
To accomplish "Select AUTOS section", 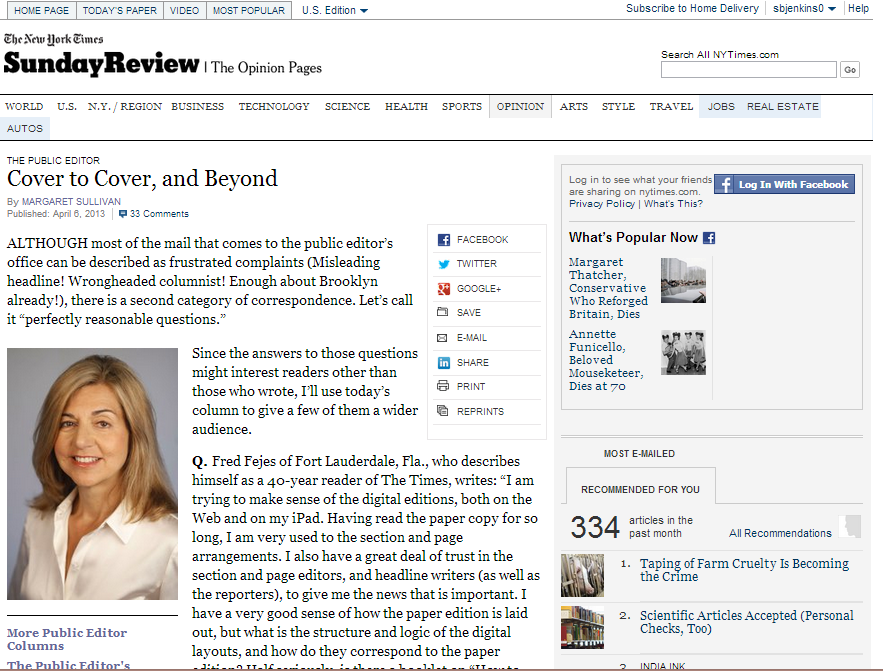I will tap(25, 129).
